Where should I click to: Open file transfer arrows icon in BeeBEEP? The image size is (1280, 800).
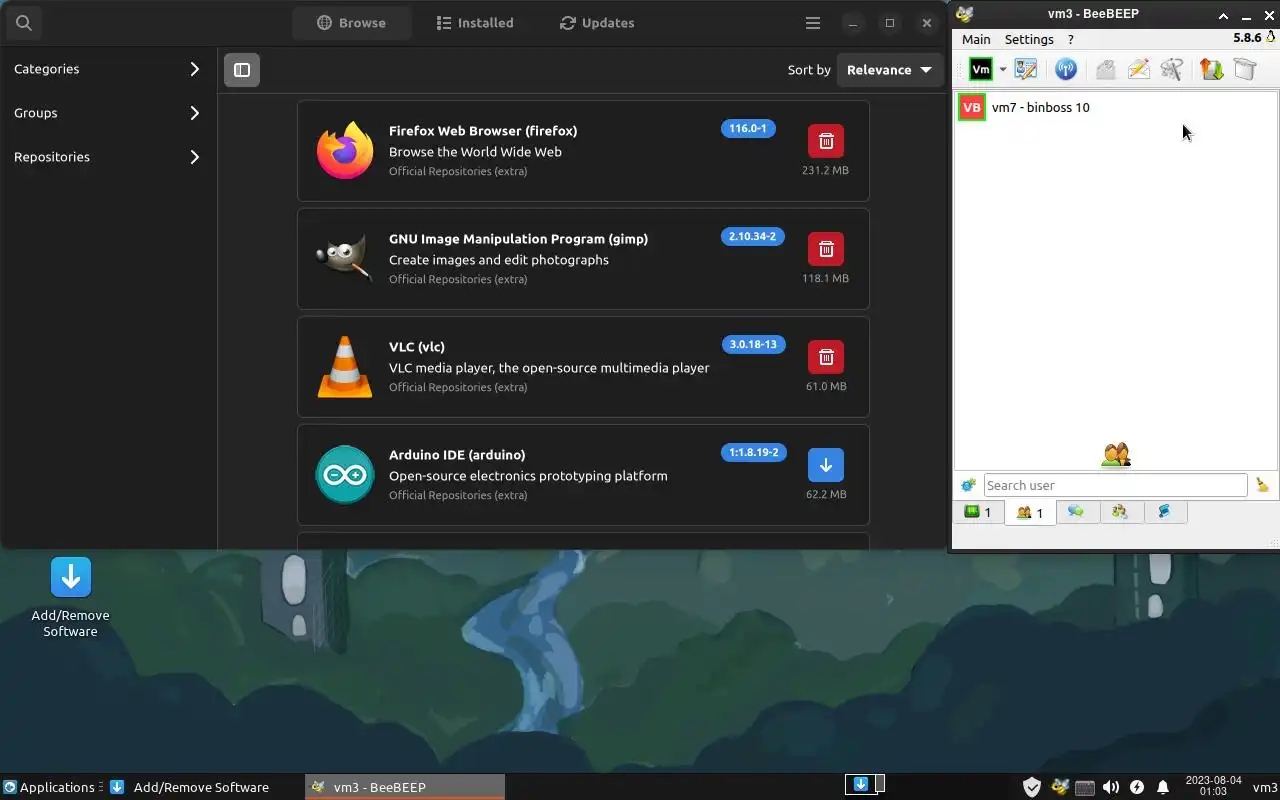(x=1212, y=69)
